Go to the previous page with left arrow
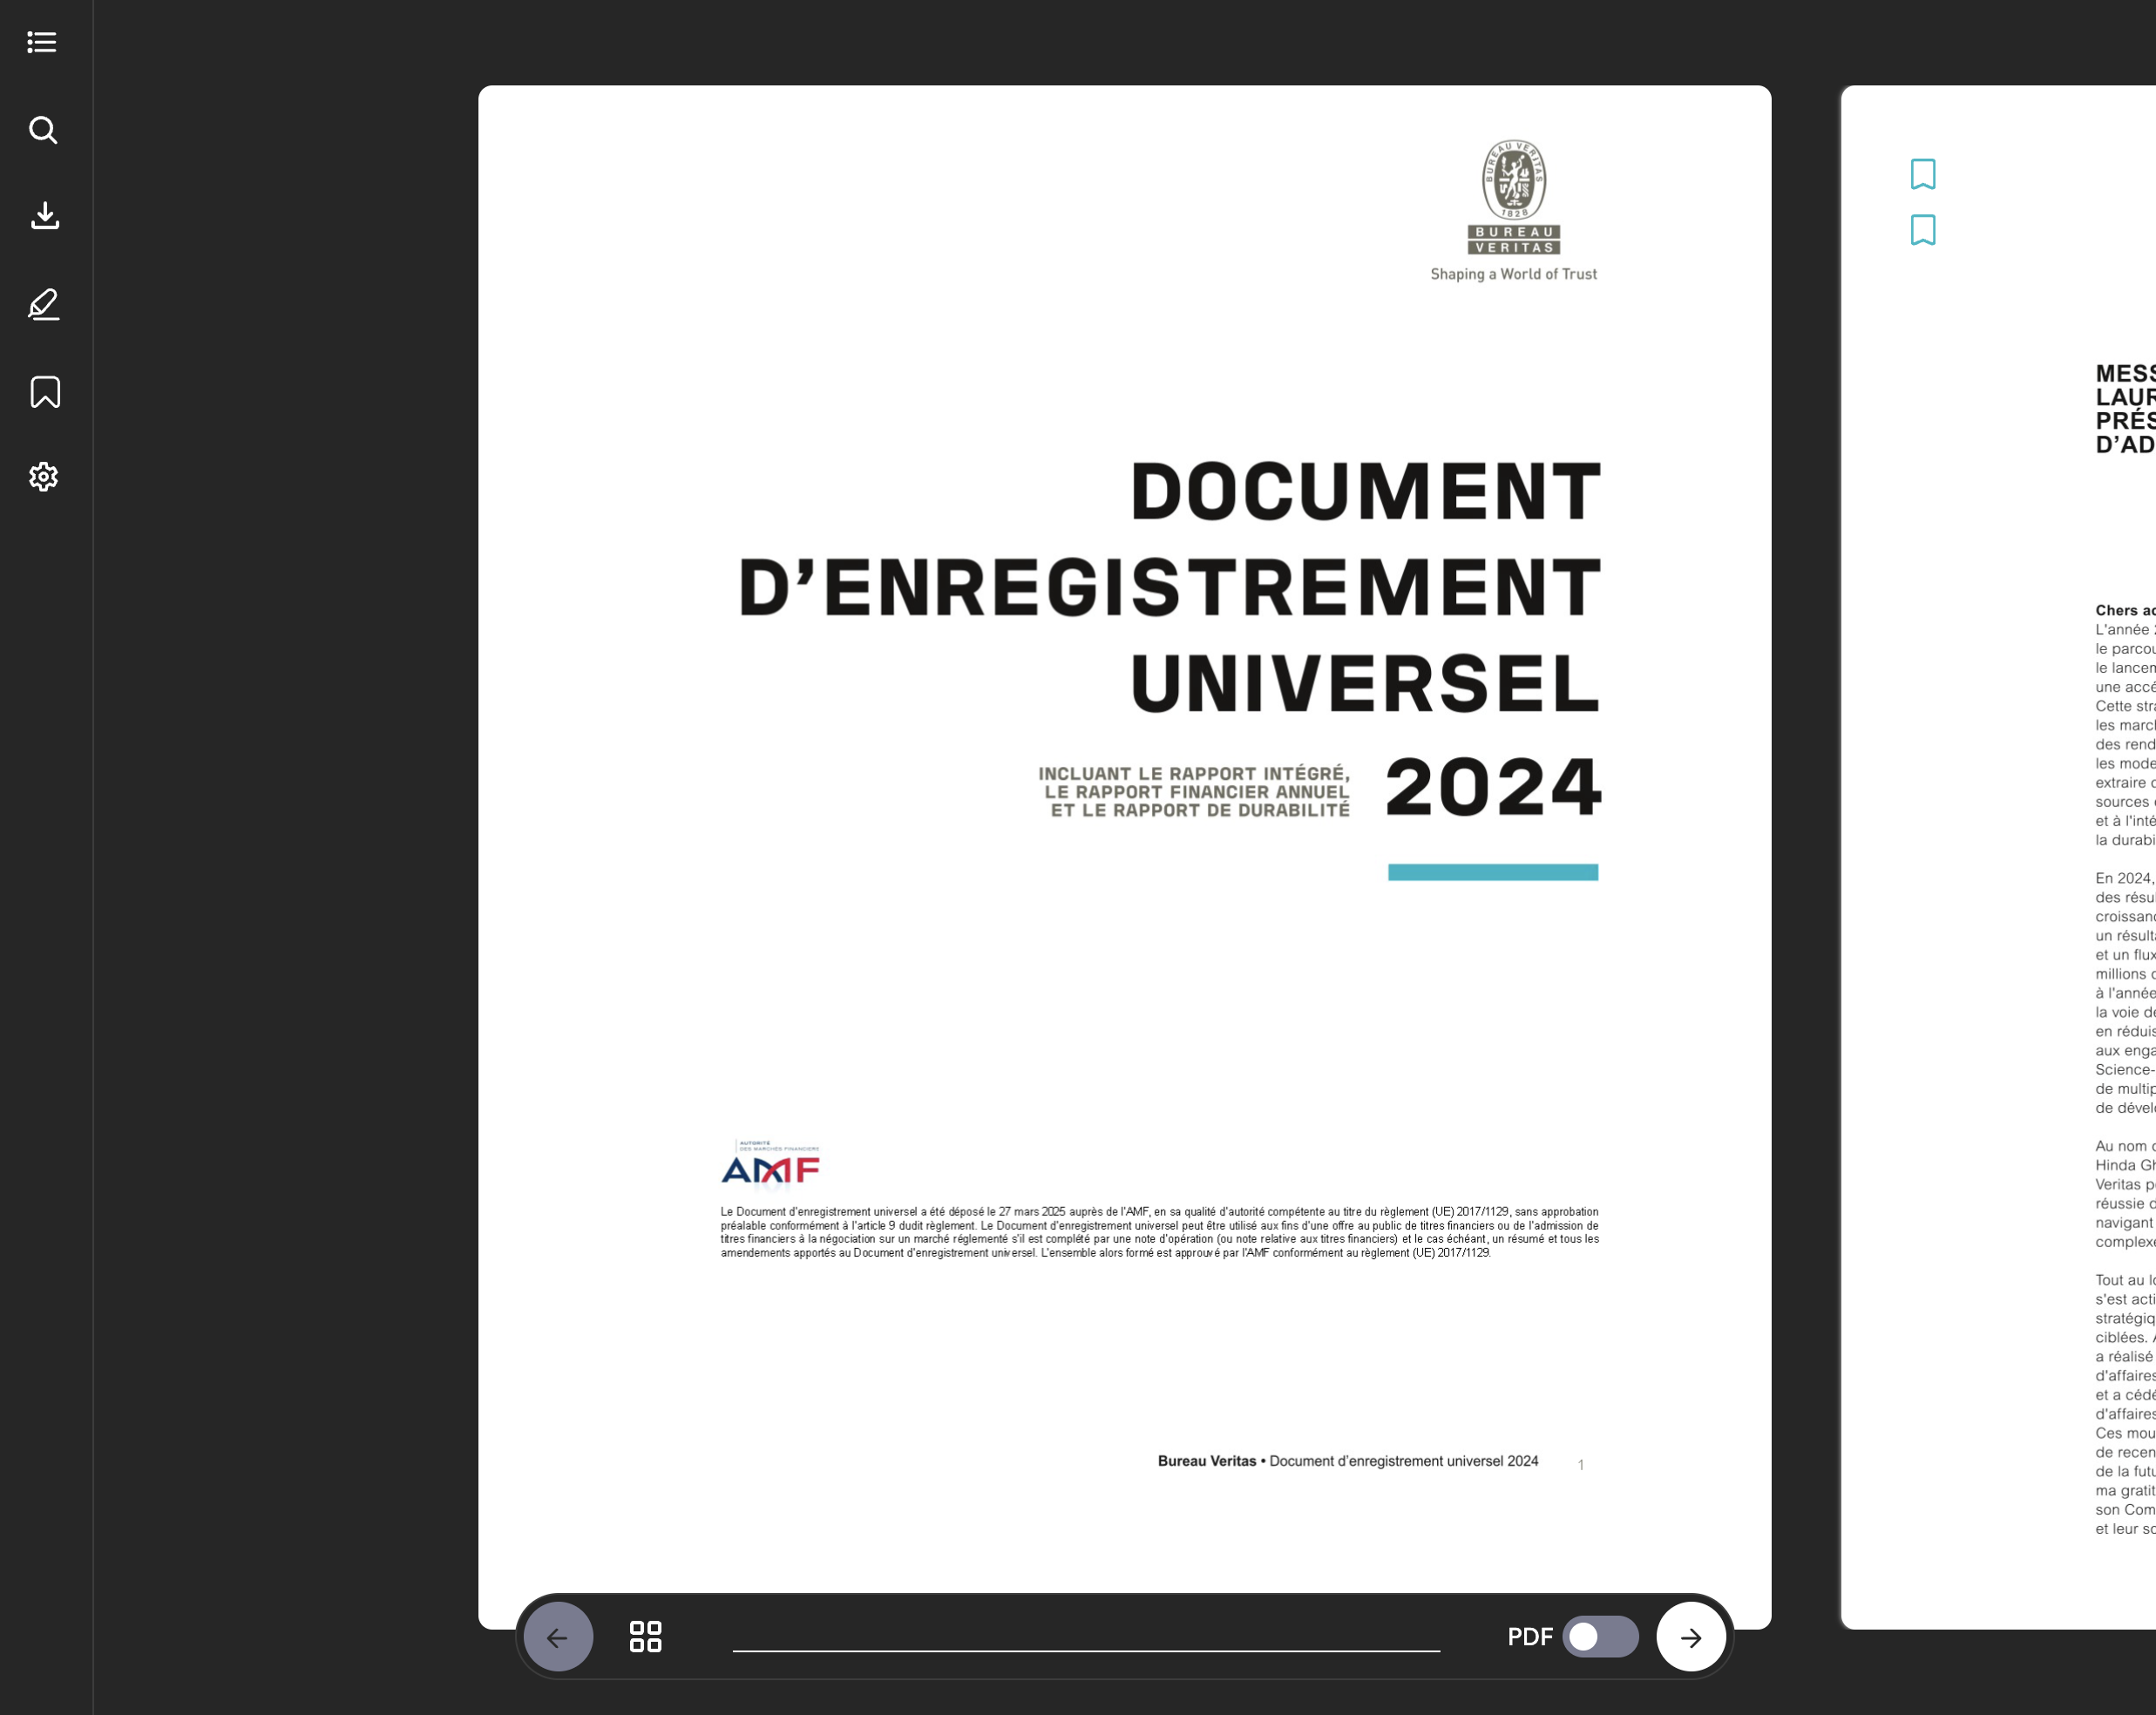Image resolution: width=2156 pixels, height=1715 pixels. coord(558,1637)
